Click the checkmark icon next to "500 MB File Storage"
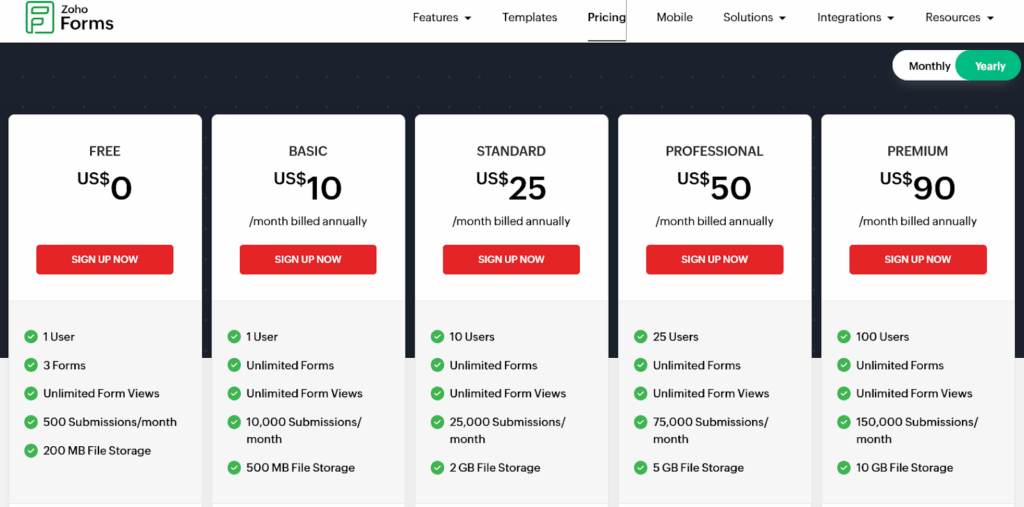The height and width of the screenshot is (507, 1024). 234,468
